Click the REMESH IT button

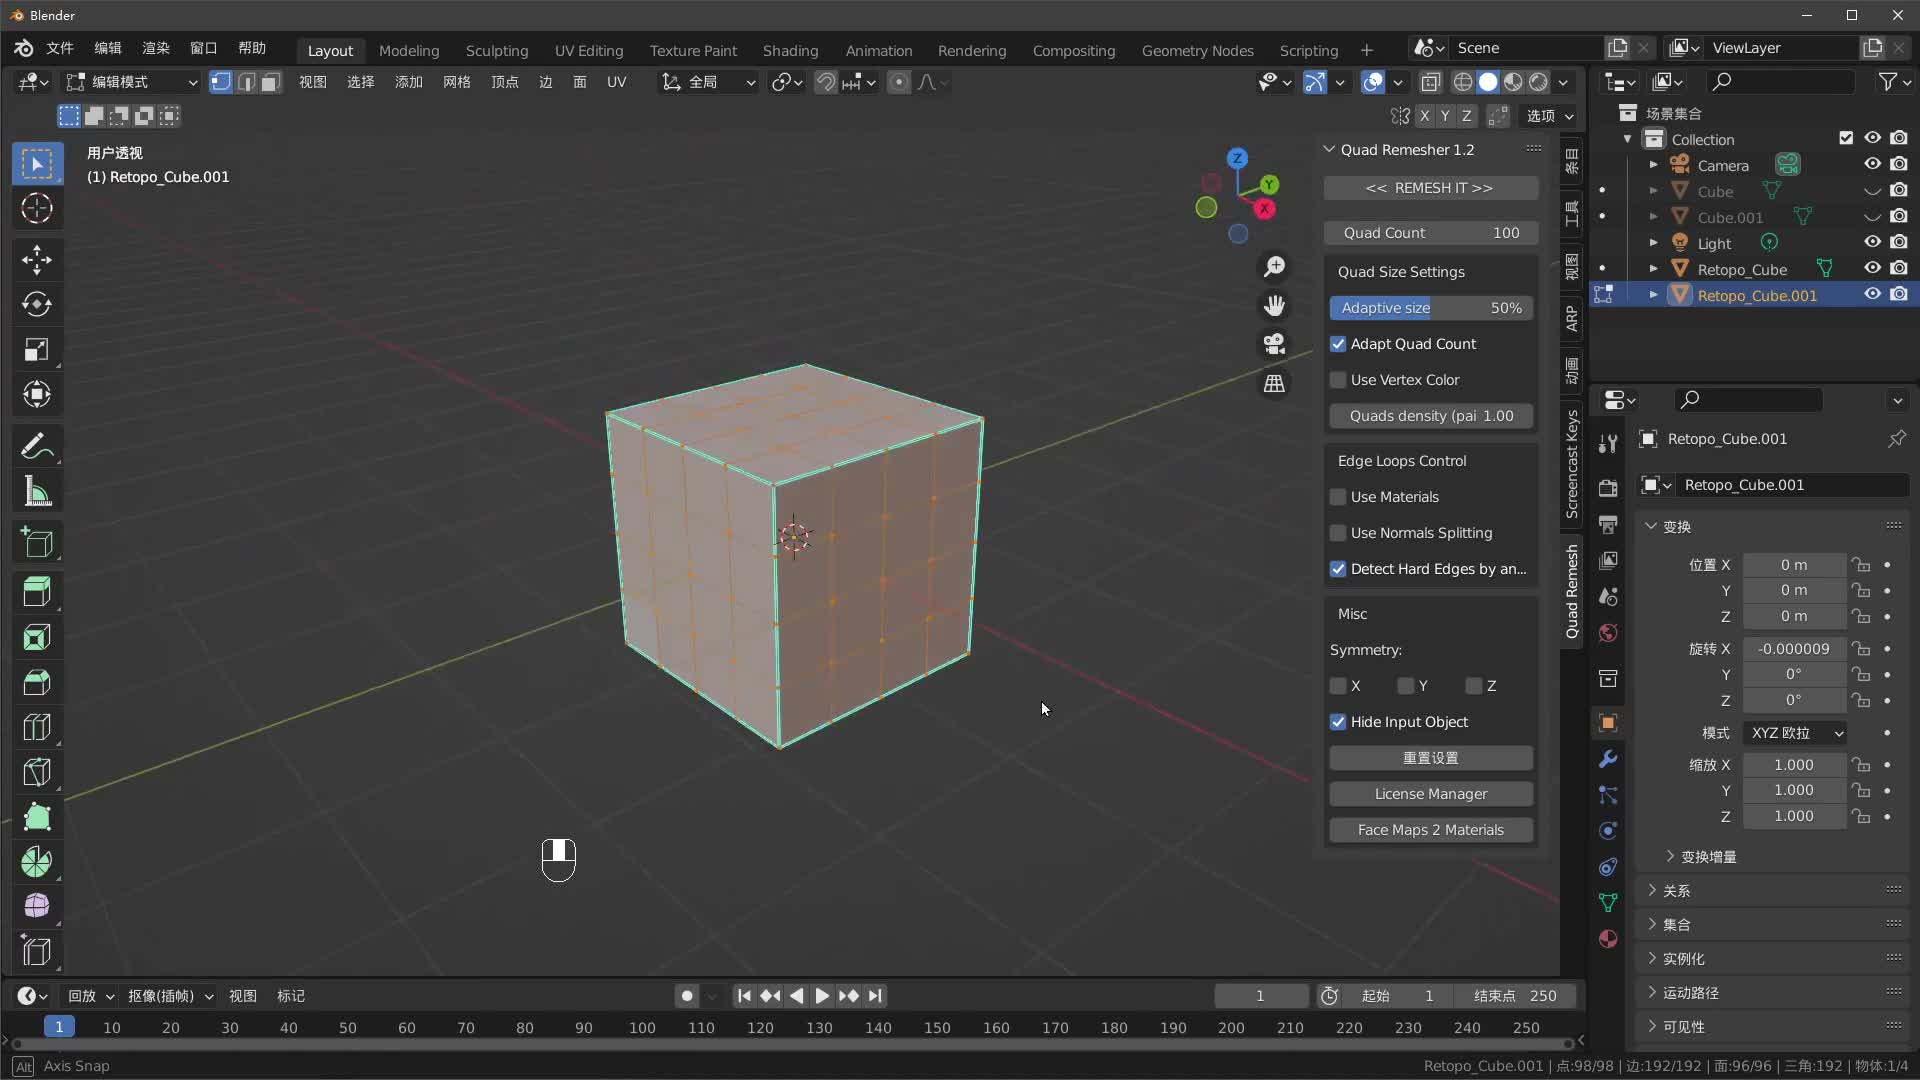pyautogui.click(x=1430, y=188)
